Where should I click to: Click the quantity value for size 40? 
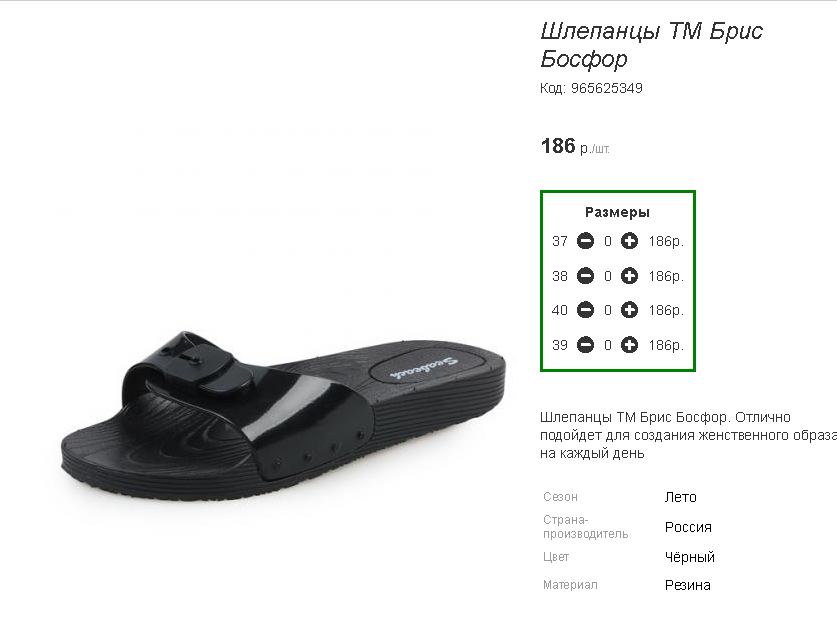coord(607,311)
